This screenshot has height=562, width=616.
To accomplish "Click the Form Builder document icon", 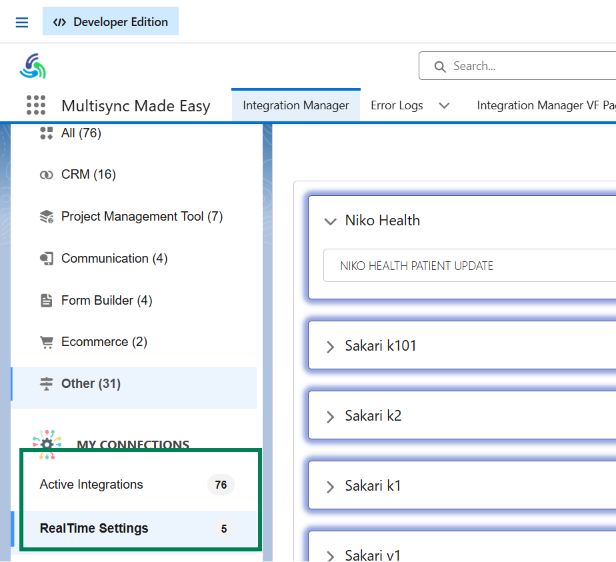I will click(x=46, y=300).
